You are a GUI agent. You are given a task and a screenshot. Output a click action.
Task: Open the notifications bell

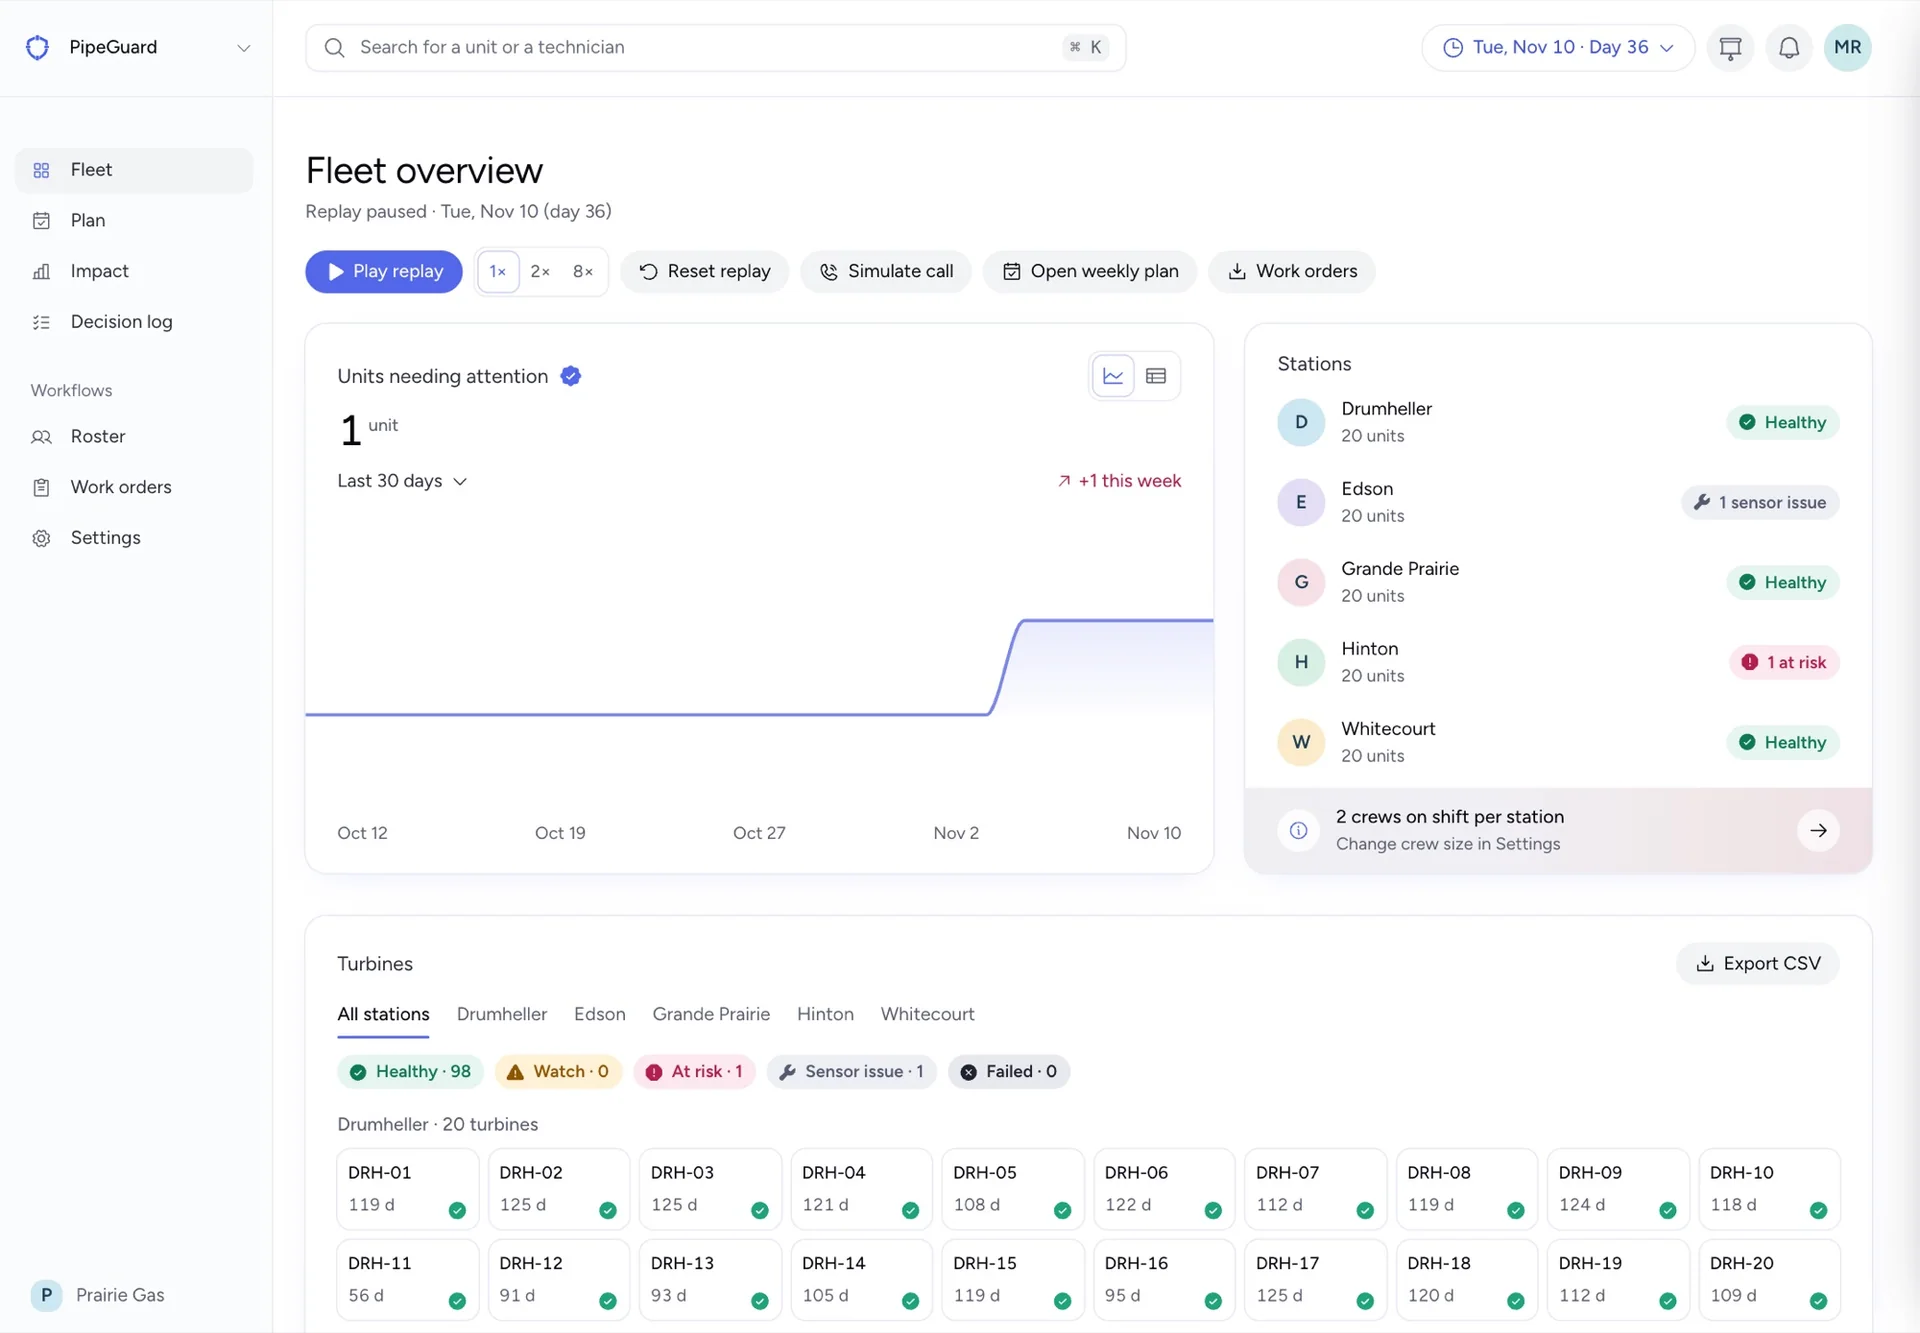(1789, 47)
